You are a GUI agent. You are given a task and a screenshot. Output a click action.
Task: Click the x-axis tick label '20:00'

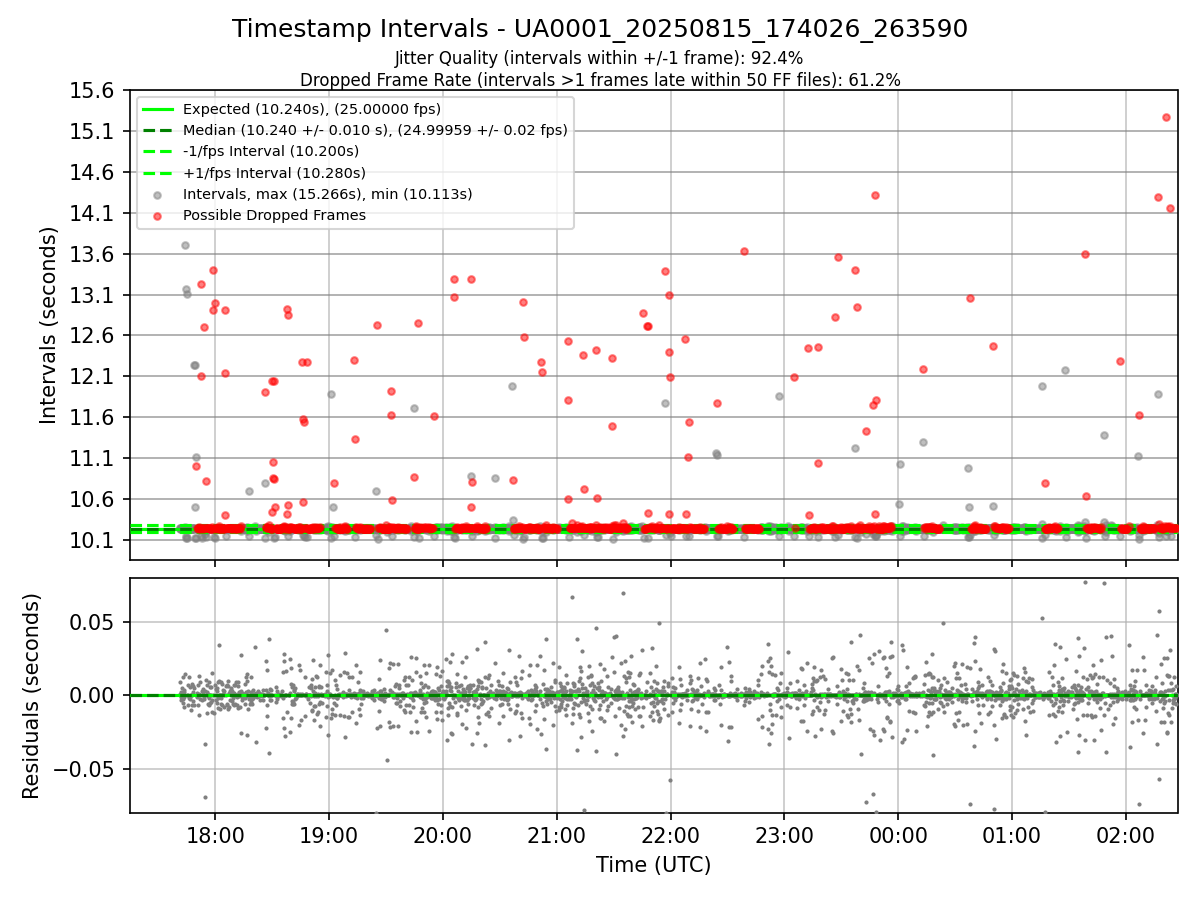click(x=443, y=835)
